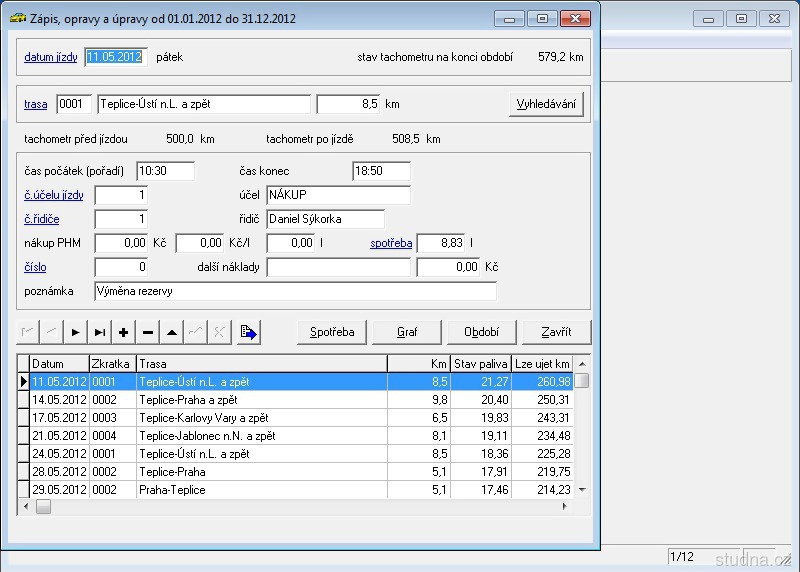Click the 'spotřeba' link

[391, 243]
